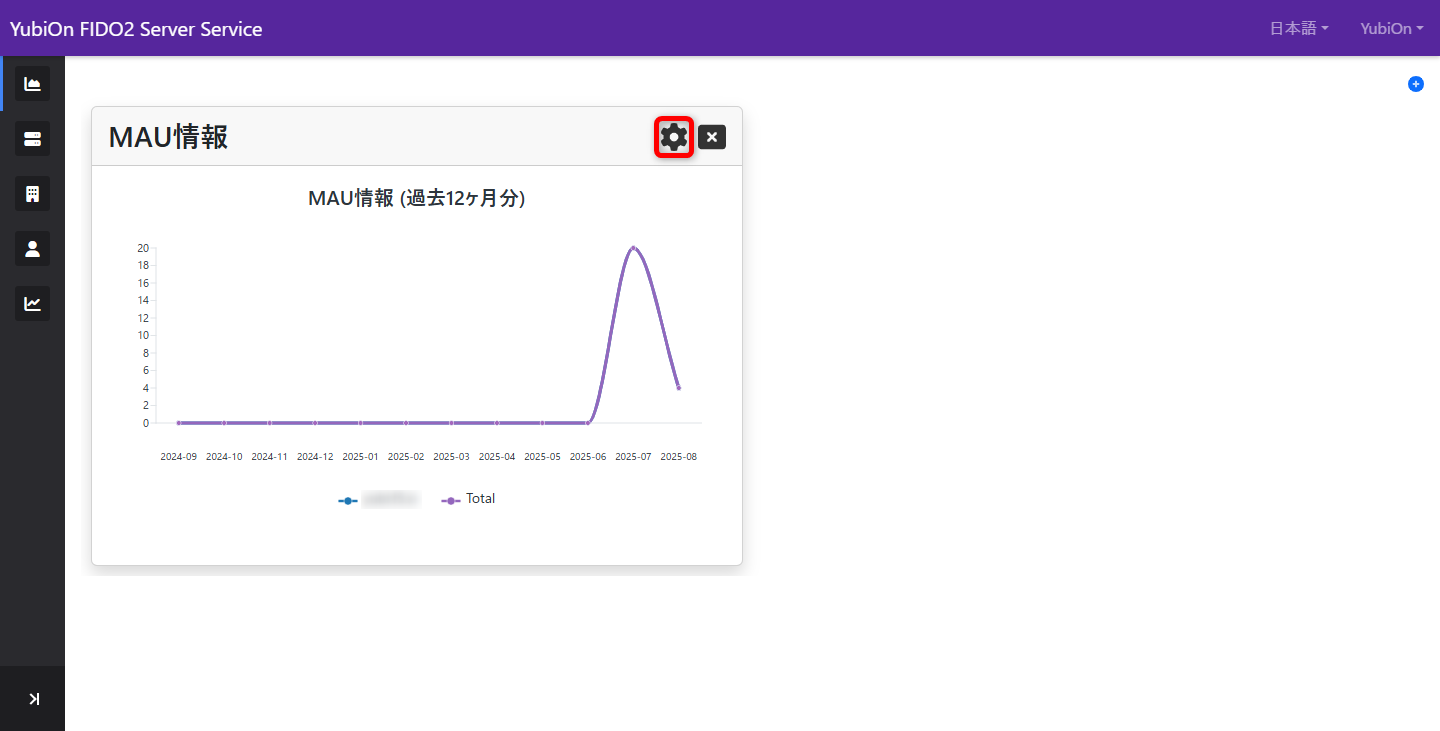The image size is (1440, 731).
Task: Open the dashboard area-chart sidebar icon
Action: (x=32, y=84)
